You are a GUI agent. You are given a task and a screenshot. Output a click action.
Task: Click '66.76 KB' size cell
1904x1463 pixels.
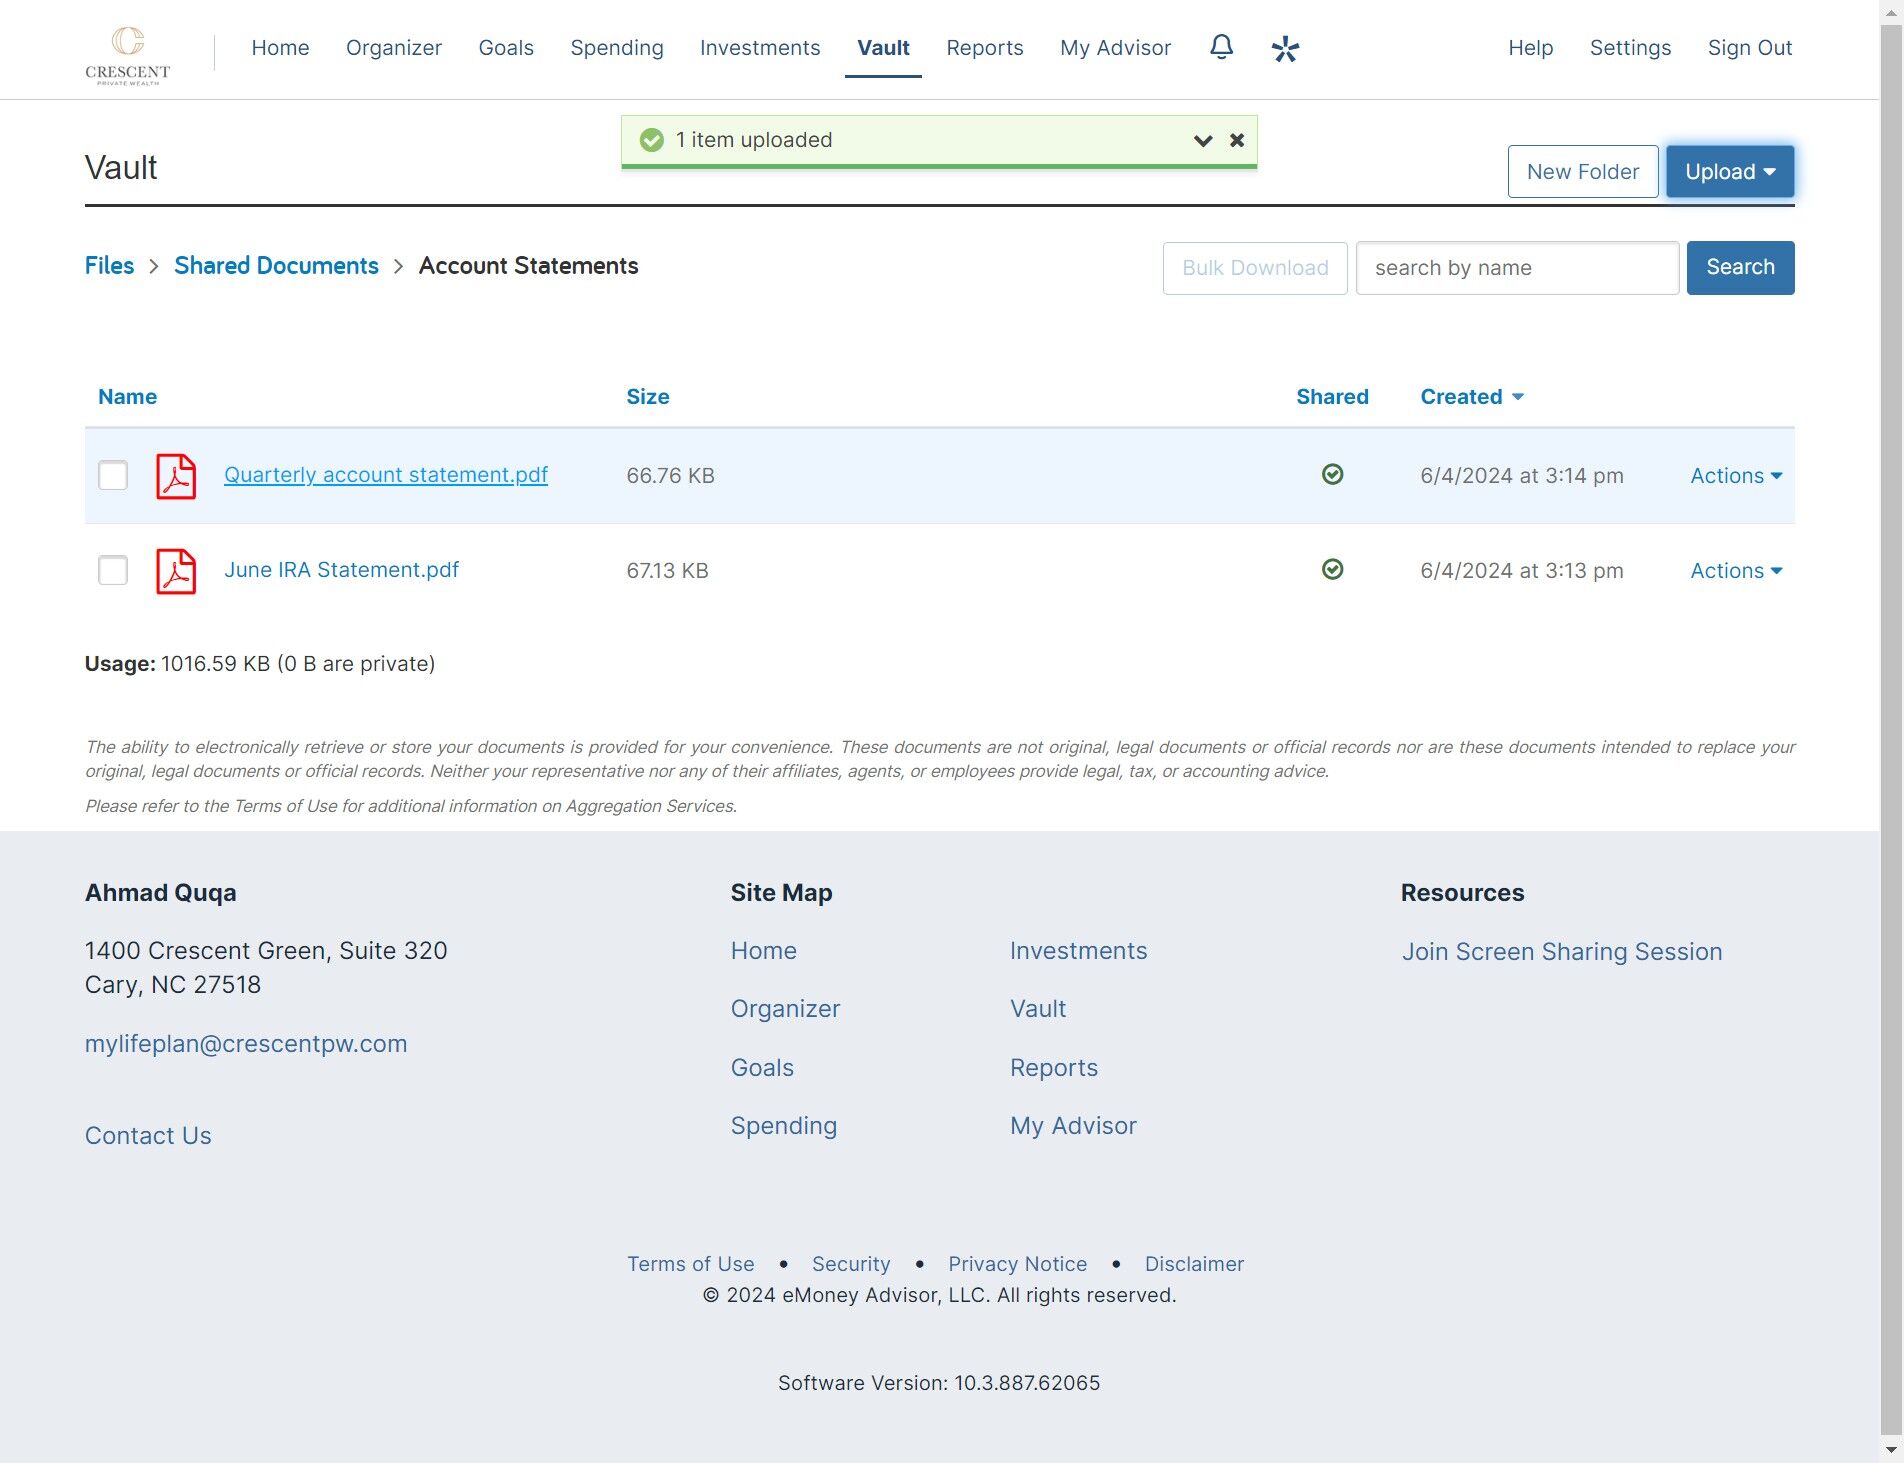(x=670, y=476)
